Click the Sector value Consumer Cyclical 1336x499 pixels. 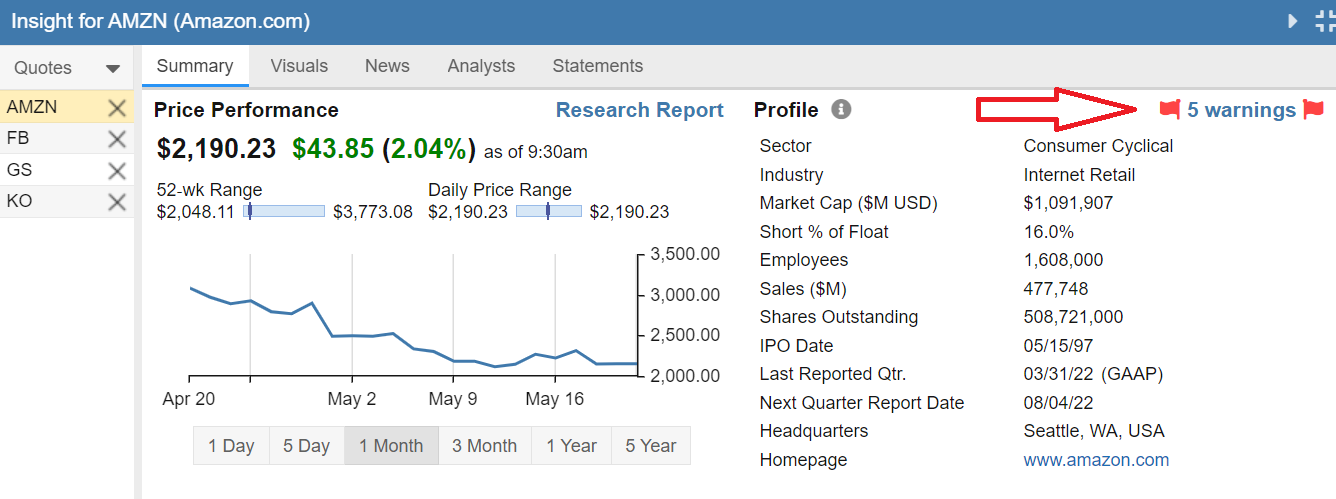point(1098,146)
